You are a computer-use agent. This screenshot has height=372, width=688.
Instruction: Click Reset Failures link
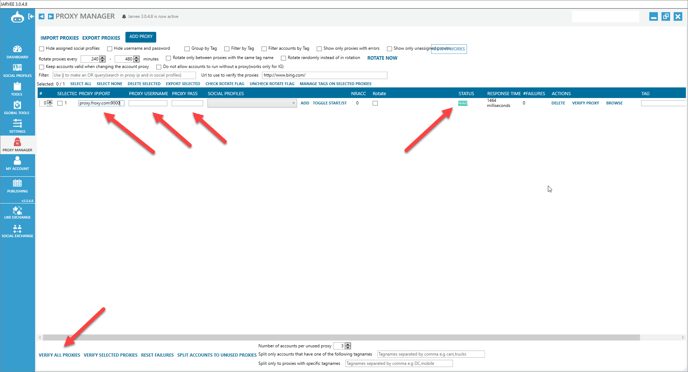[x=157, y=355]
